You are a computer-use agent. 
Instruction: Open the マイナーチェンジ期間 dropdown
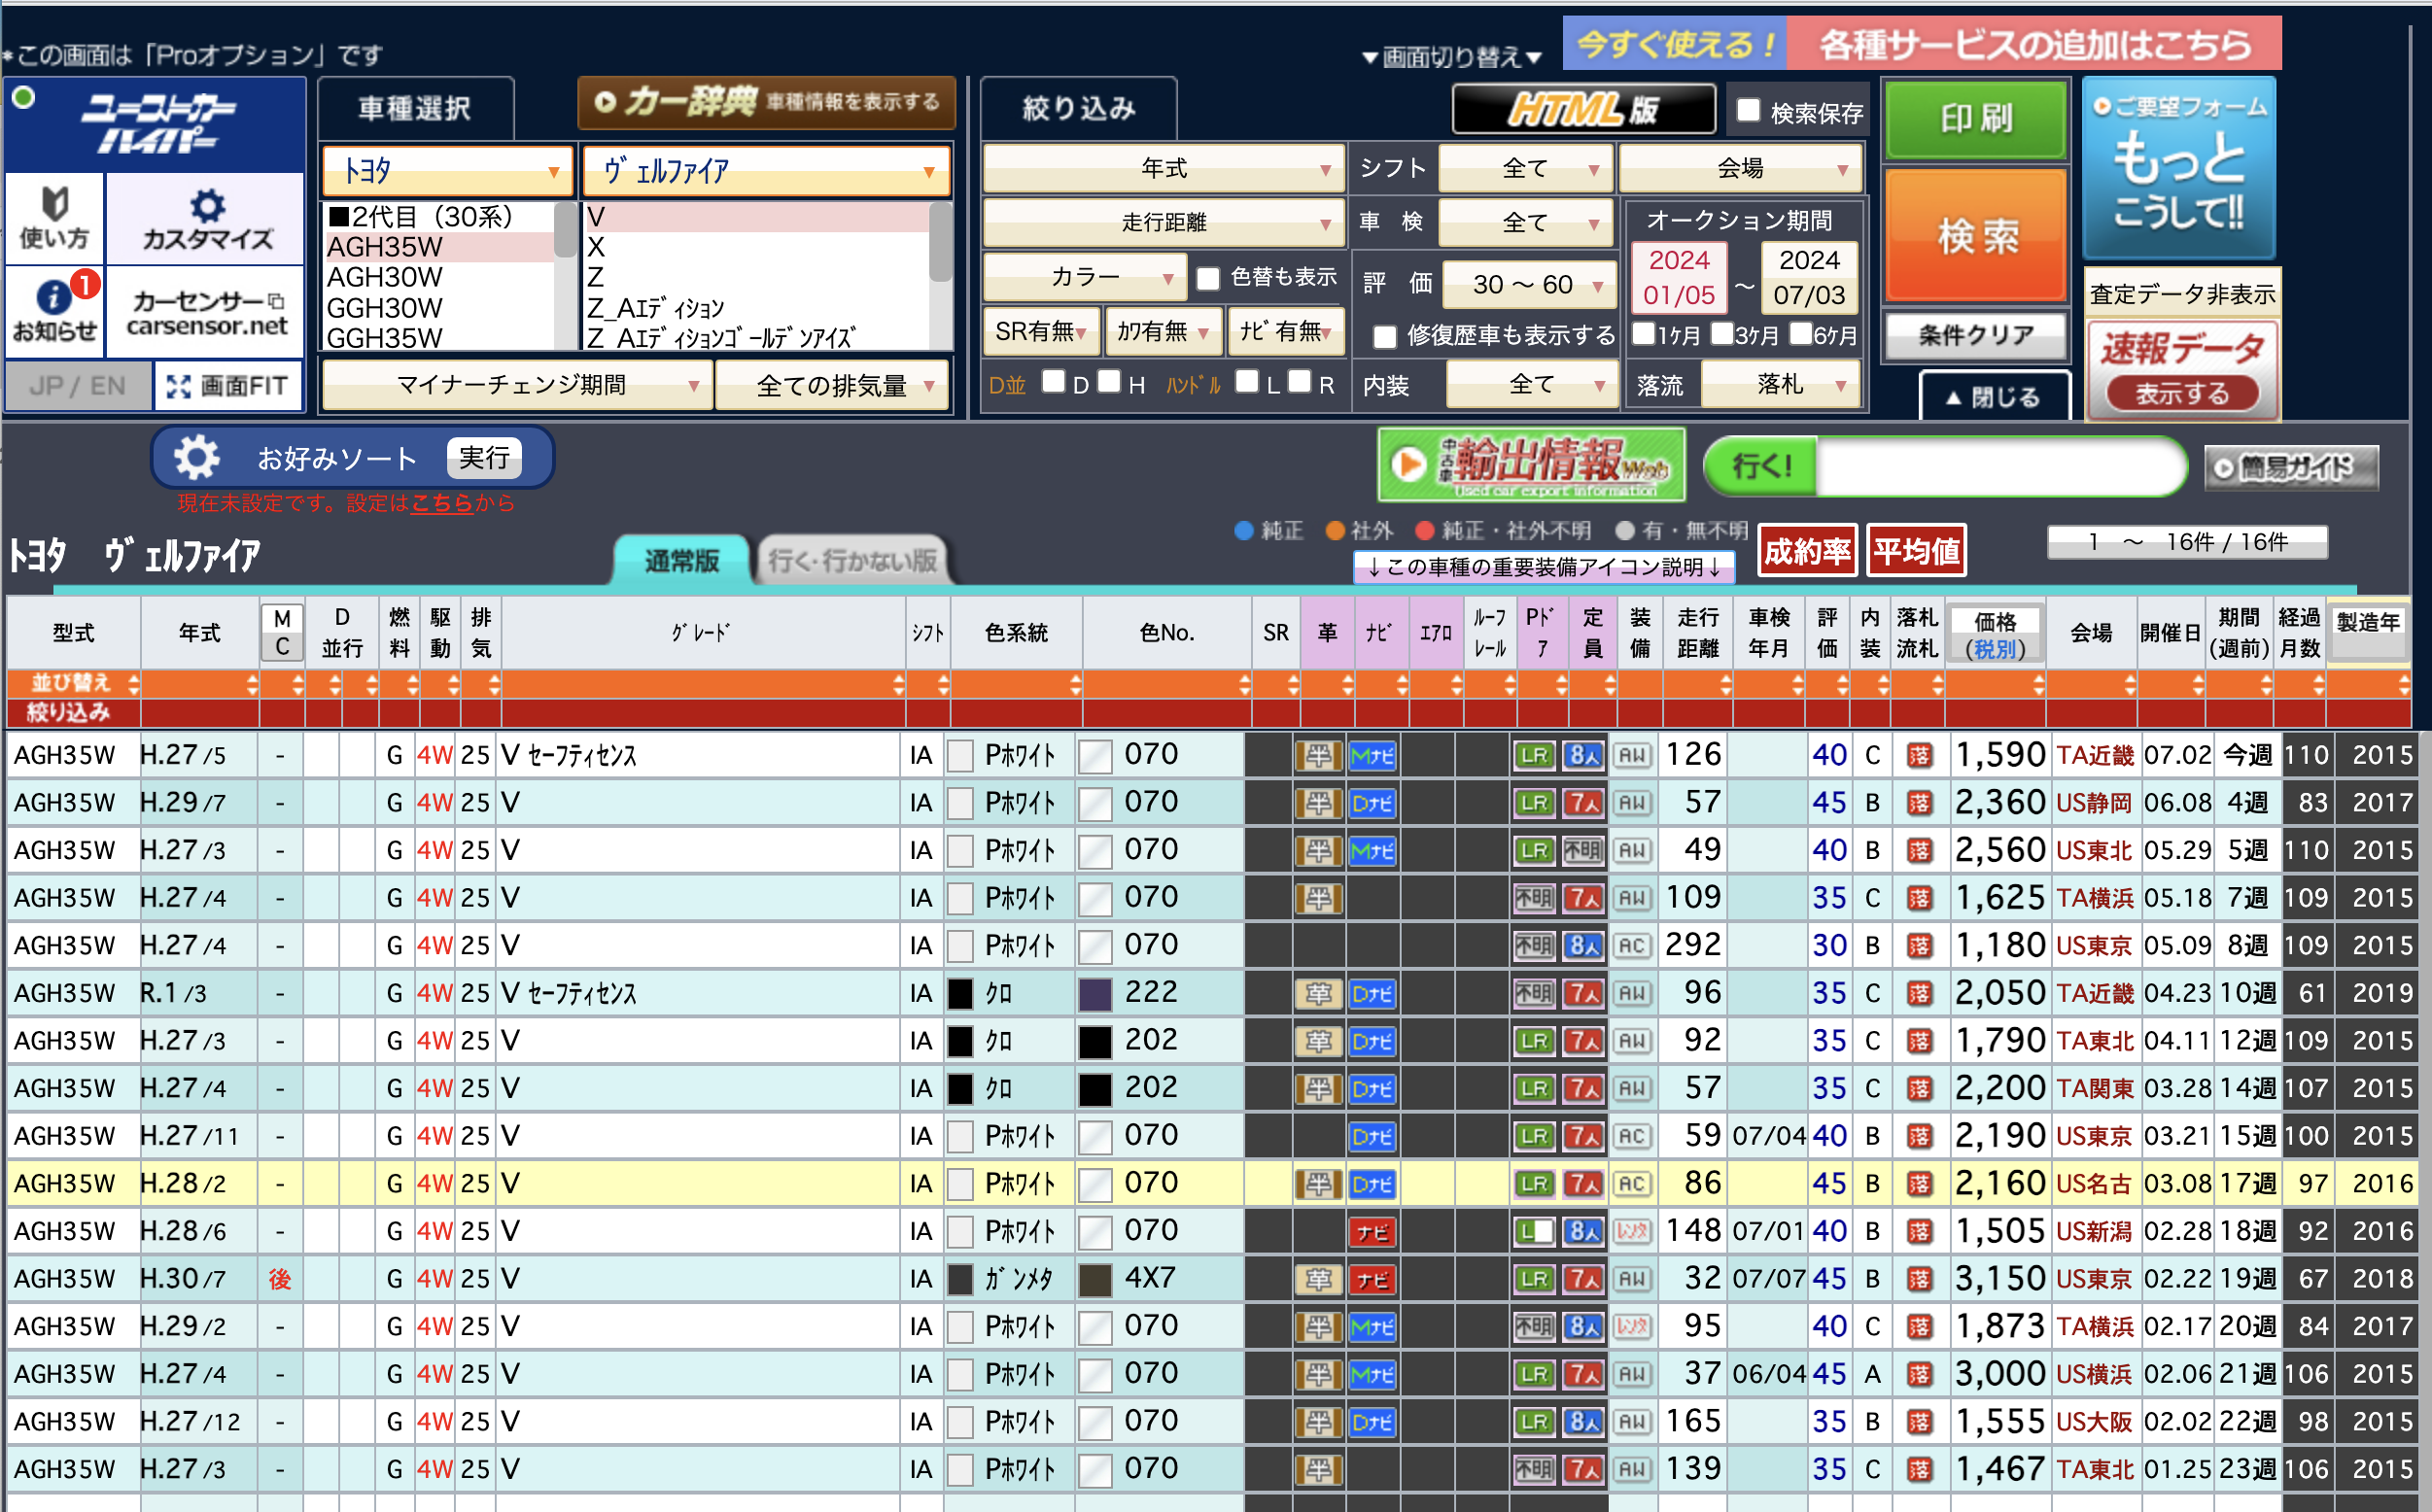tap(516, 385)
